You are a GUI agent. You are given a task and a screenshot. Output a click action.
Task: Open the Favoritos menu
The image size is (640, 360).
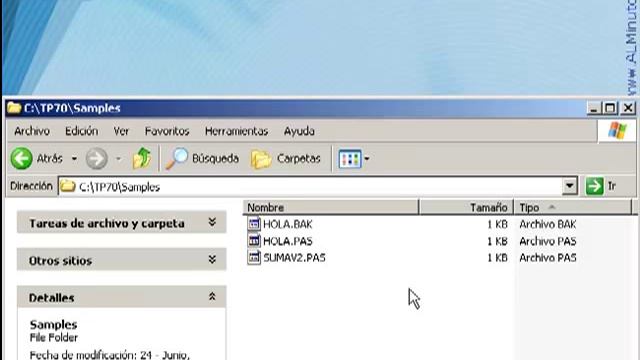click(167, 131)
